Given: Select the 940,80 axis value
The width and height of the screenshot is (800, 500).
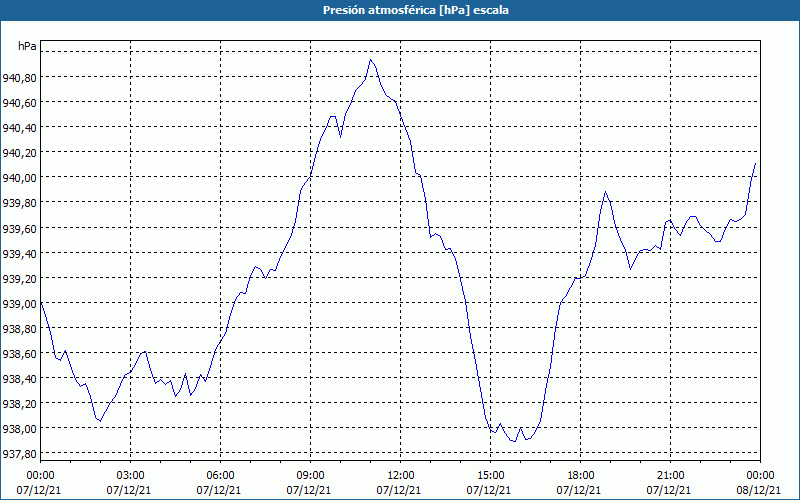Looking at the screenshot, I should tap(19, 78).
